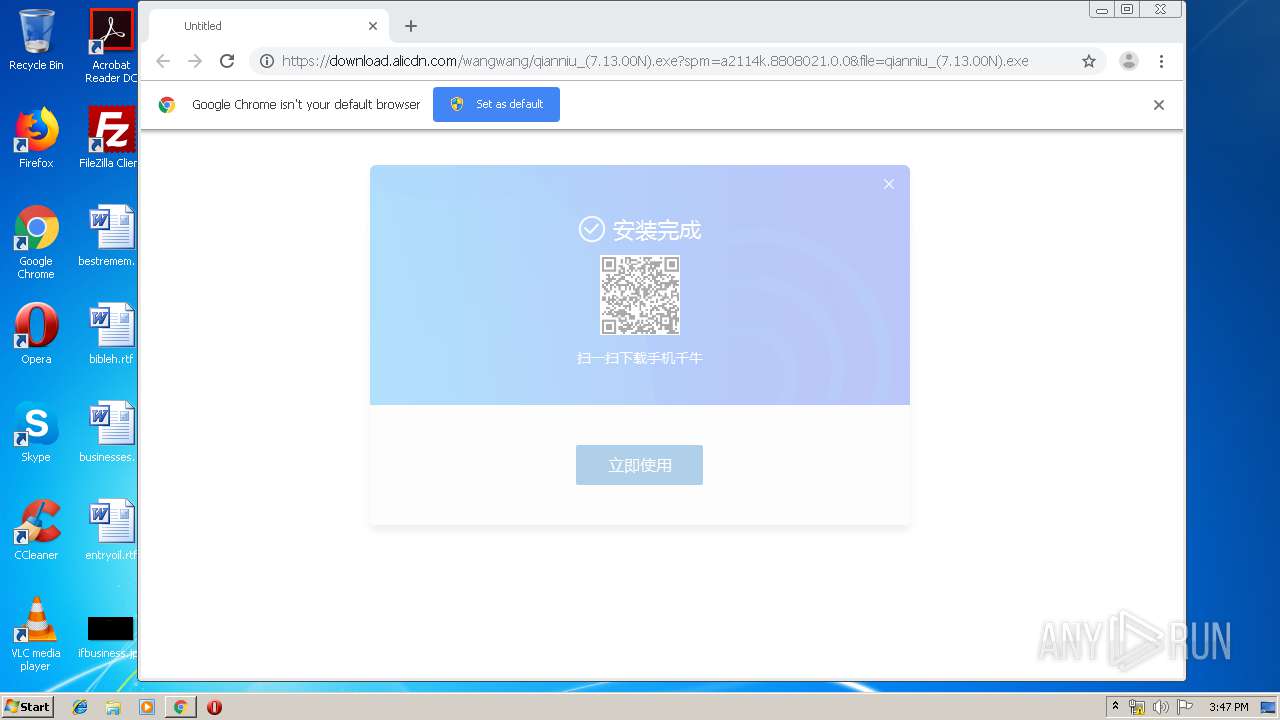Dismiss the default browser notification bar
This screenshot has height=720, width=1280.
pos(1159,105)
